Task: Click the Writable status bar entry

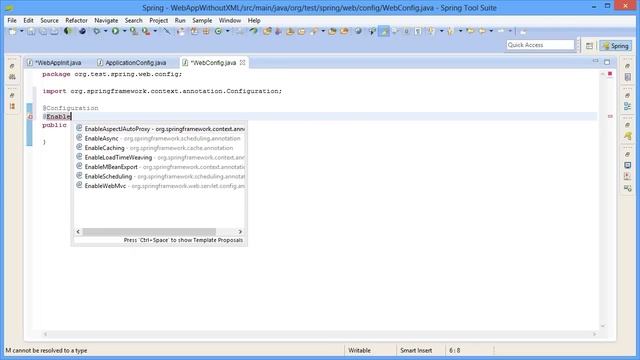Action: click(359, 350)
